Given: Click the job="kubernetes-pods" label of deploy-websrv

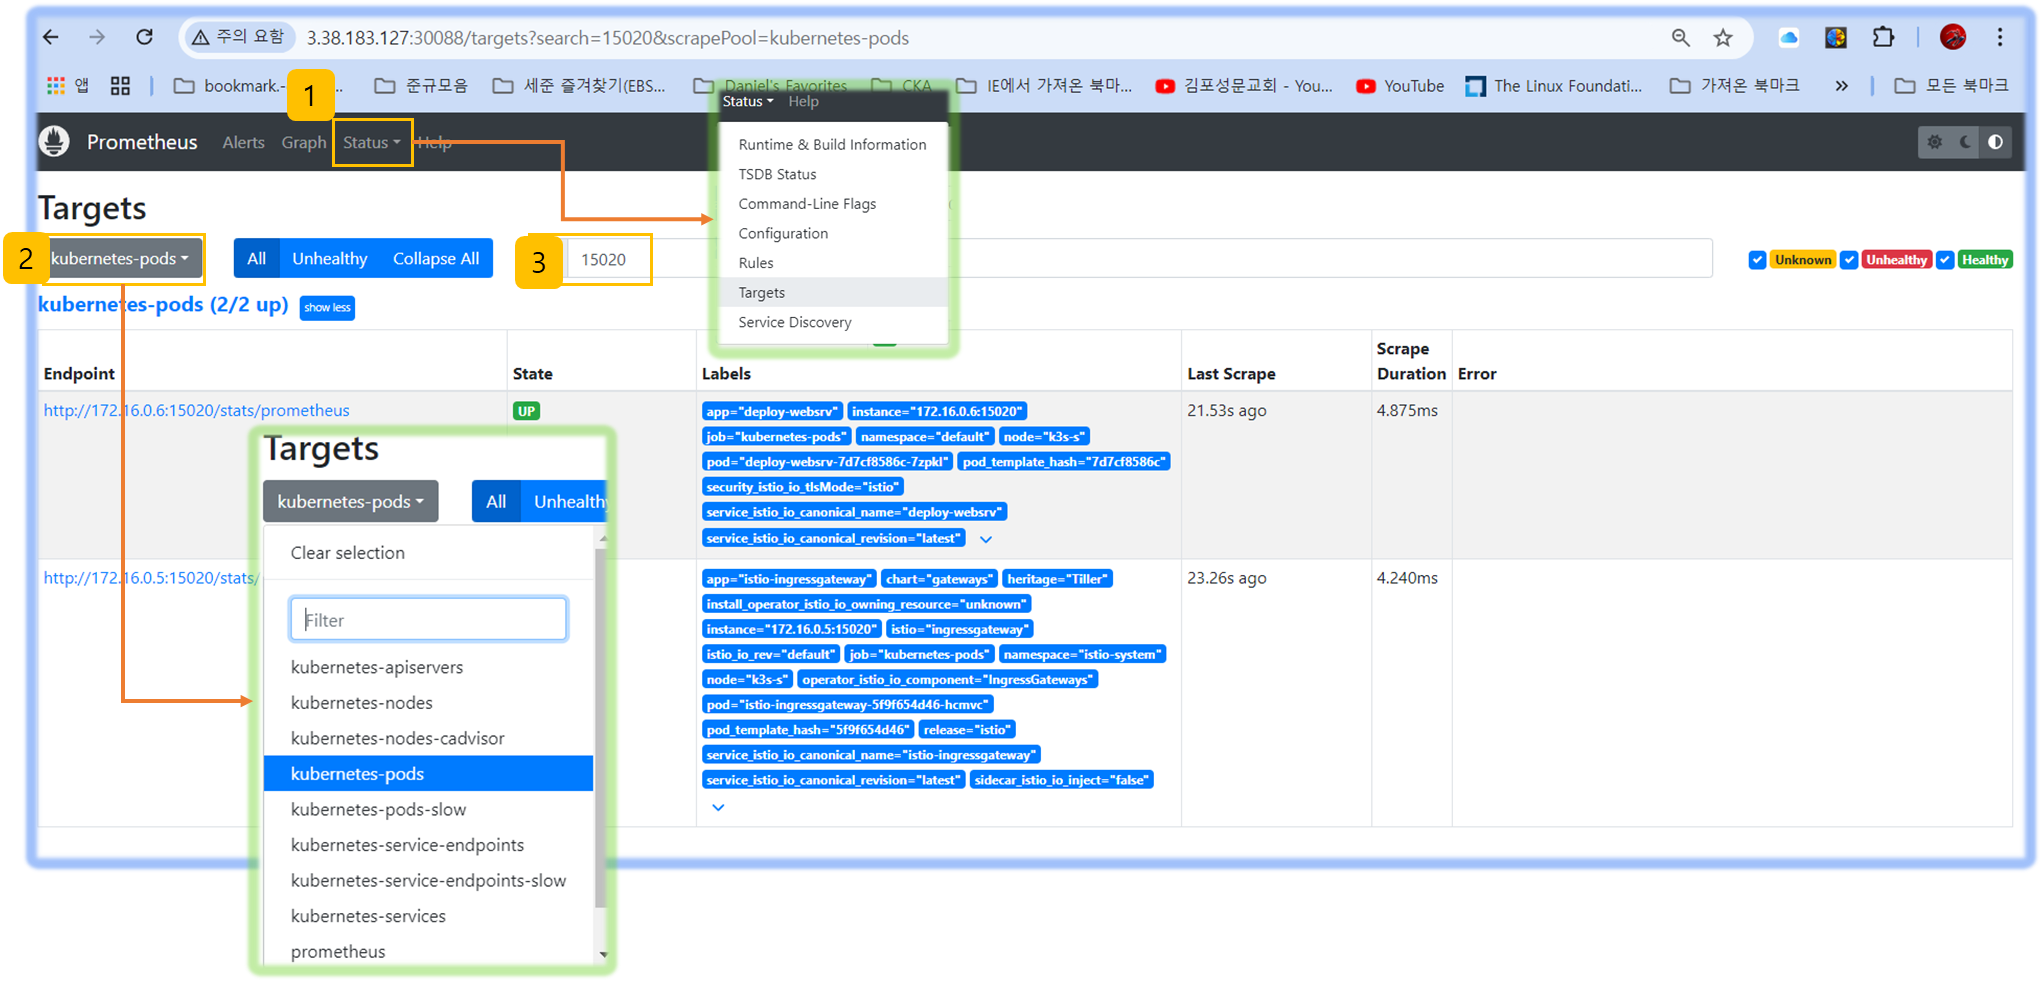Looking at the screenshot, I should click(776, 436).
